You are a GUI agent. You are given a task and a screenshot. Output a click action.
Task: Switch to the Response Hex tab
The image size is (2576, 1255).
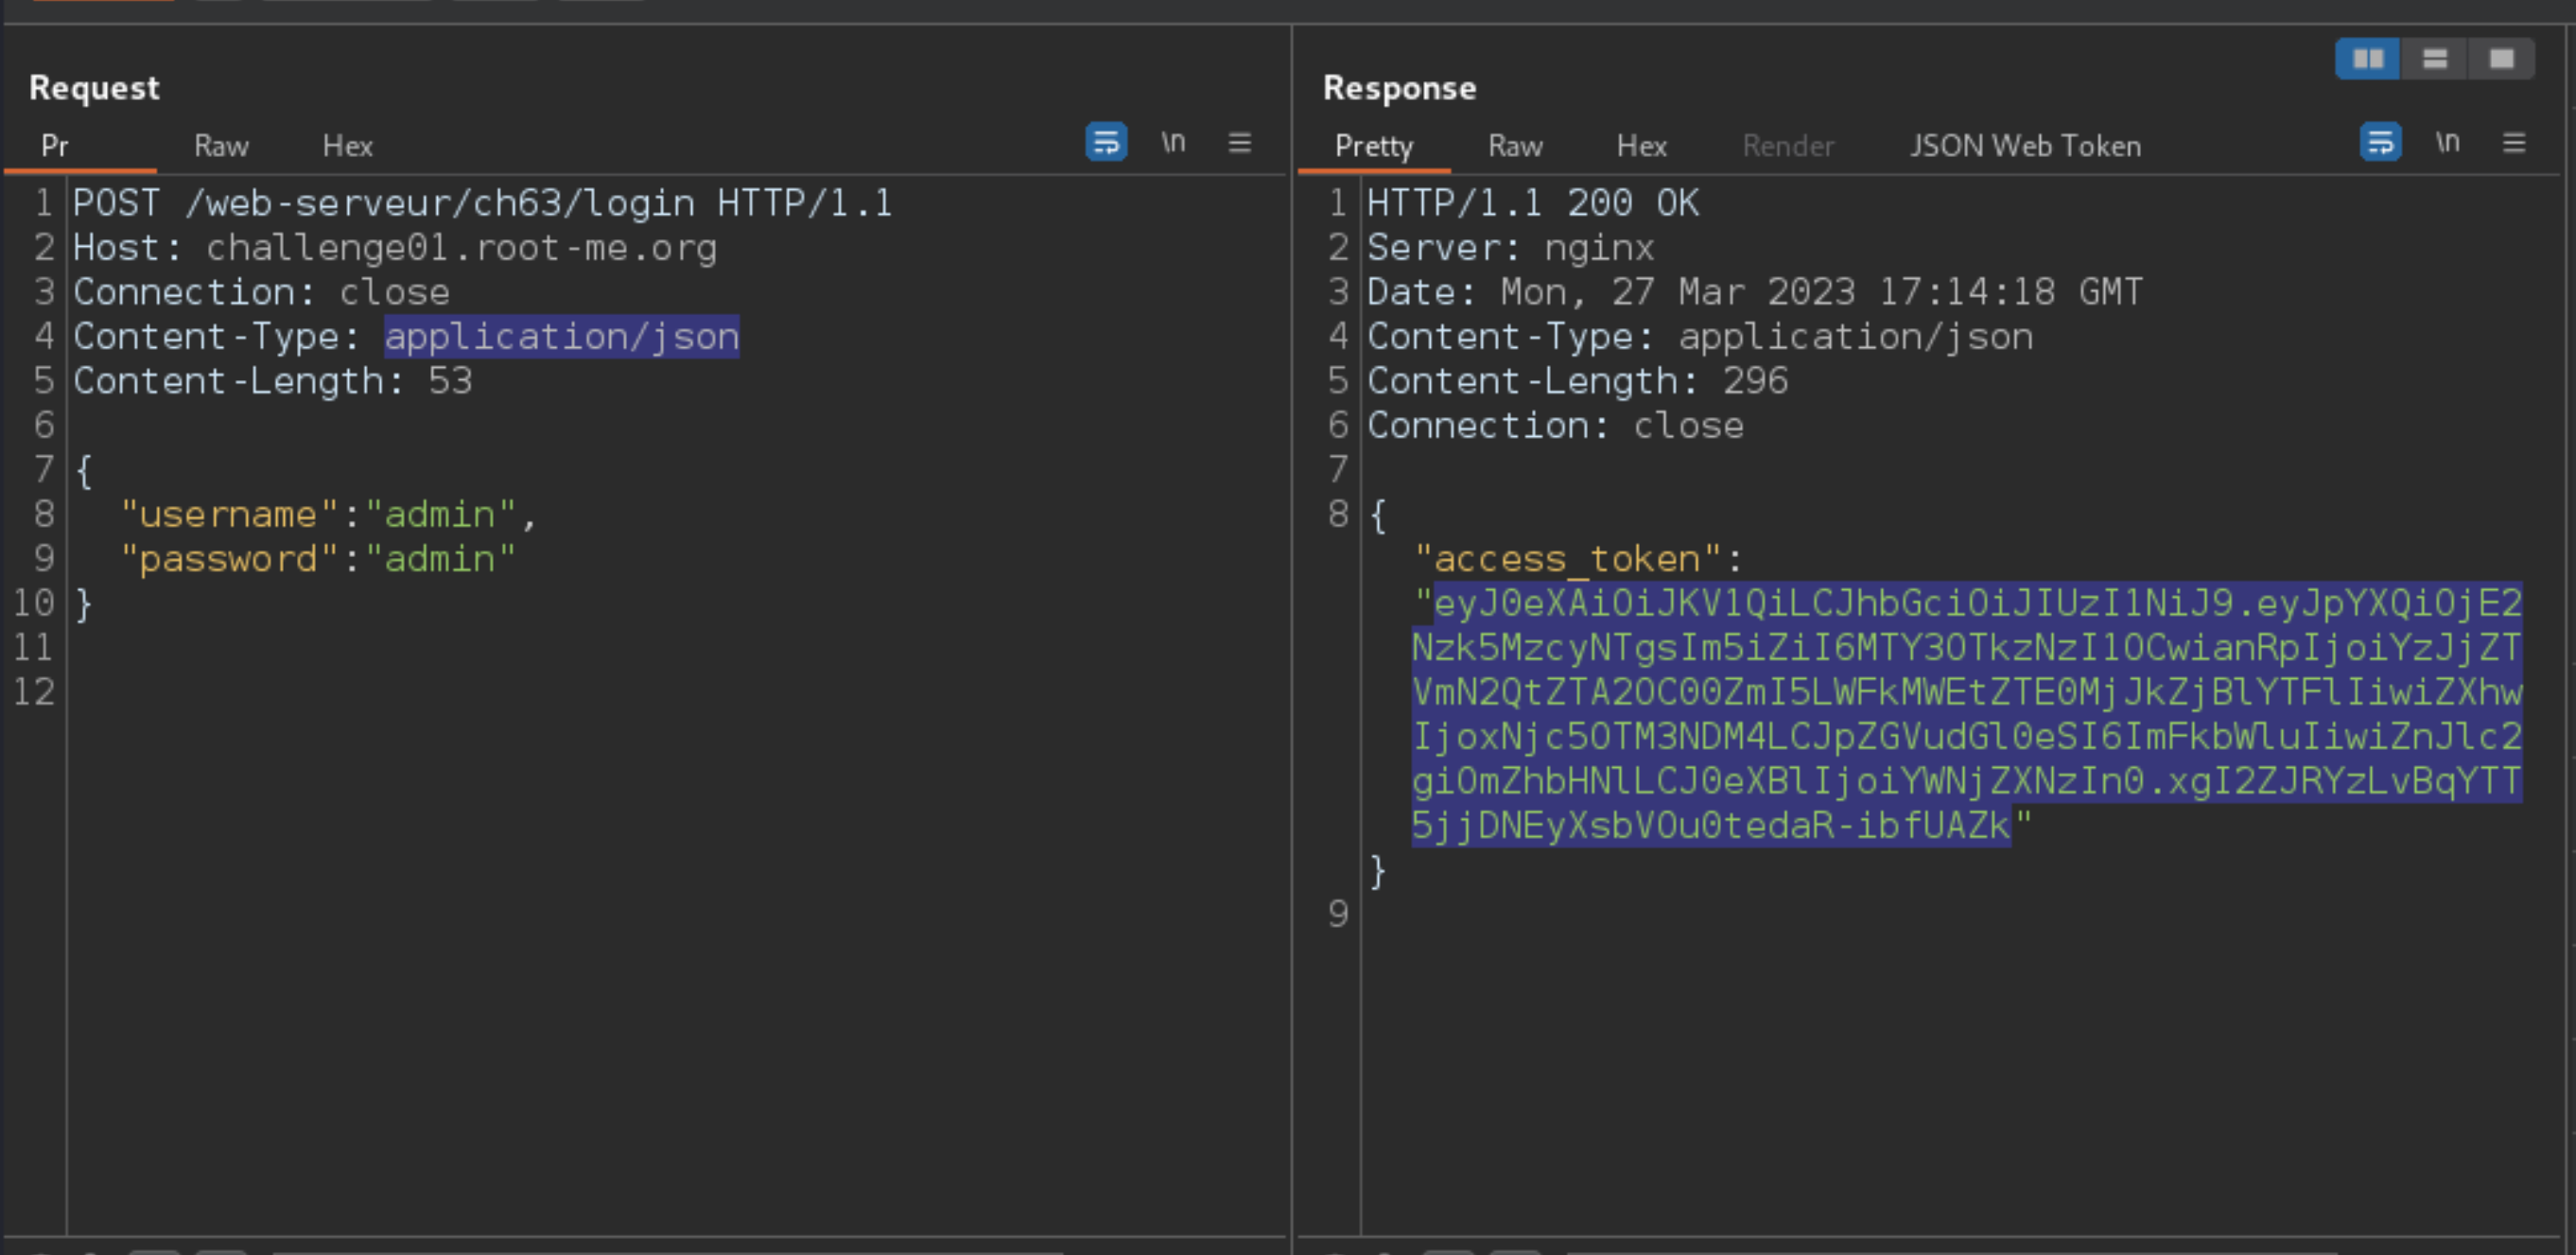point(1641,146)
